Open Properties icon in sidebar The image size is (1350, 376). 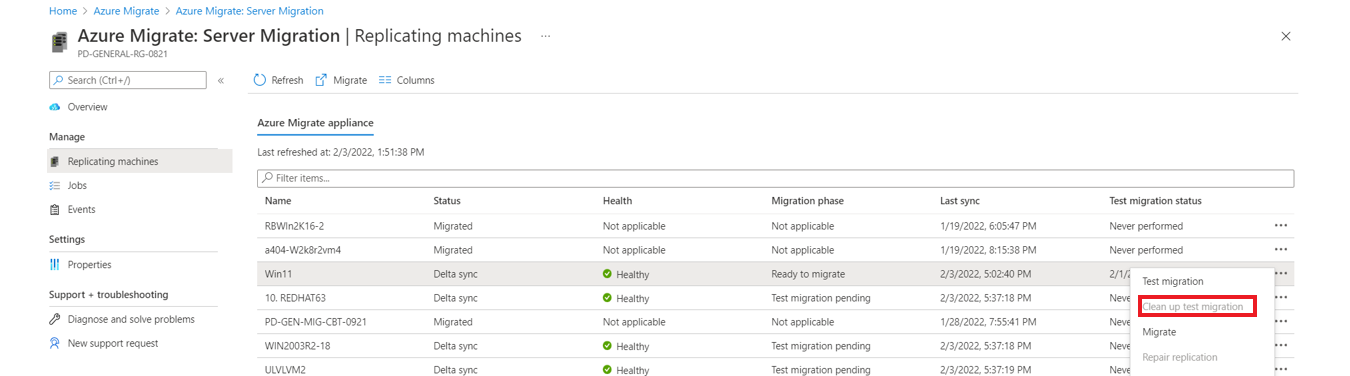[55, 265]
